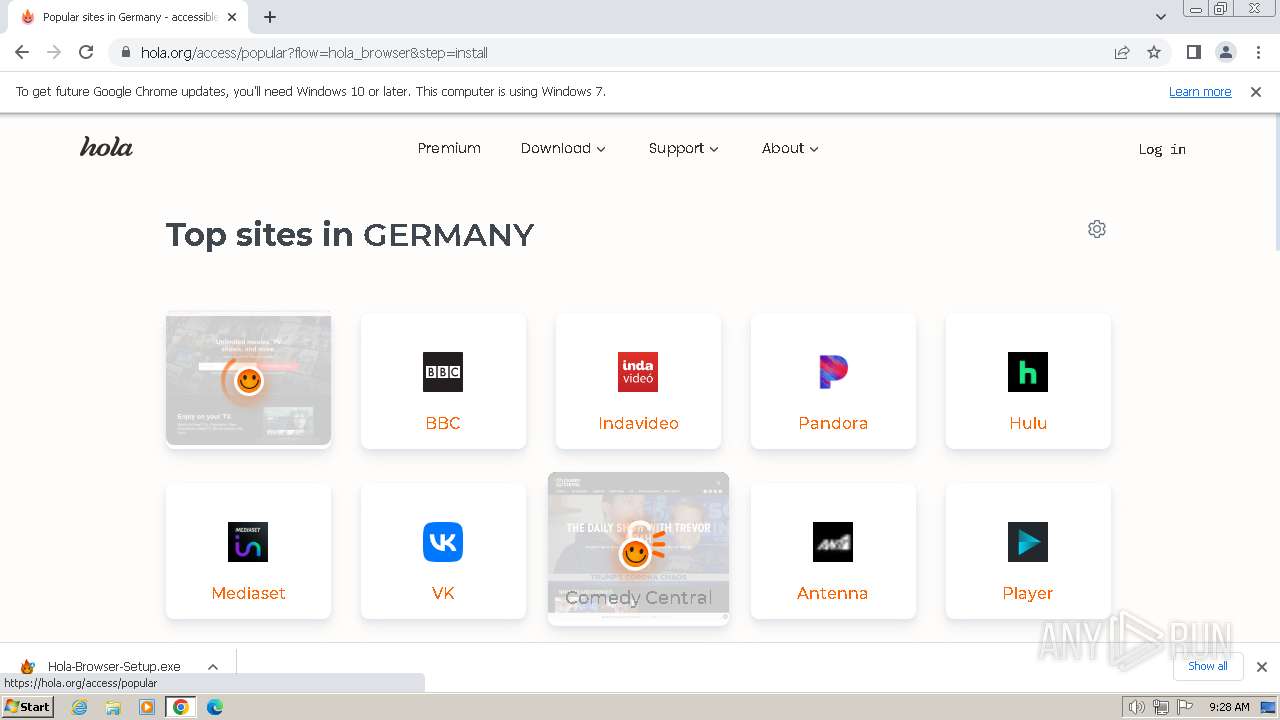The width and height of the screenshot is (1280, 720).
Task: Click the hola logo
Action: click(x=106, y=148)
